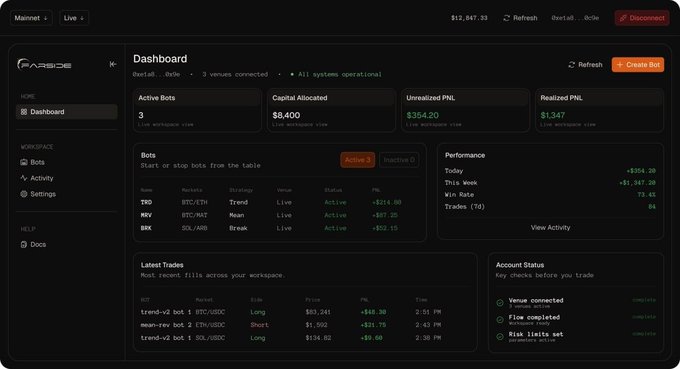Click the Create Bot button
The image size is (680, 369).
click(x=638, y=65)
